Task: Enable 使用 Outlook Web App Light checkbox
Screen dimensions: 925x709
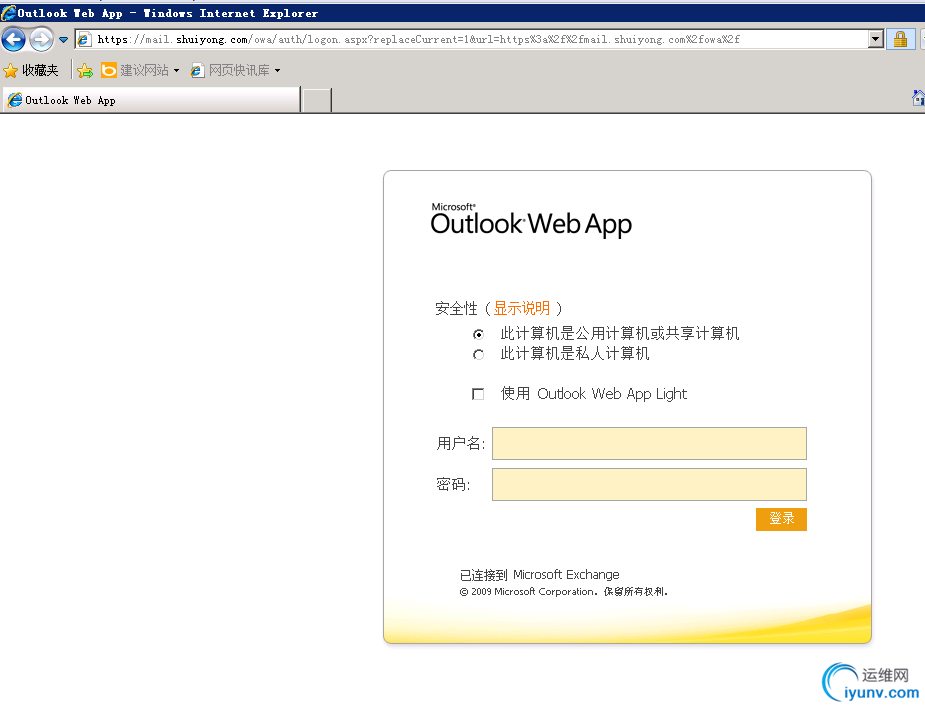Action: [x=478, y=394]
